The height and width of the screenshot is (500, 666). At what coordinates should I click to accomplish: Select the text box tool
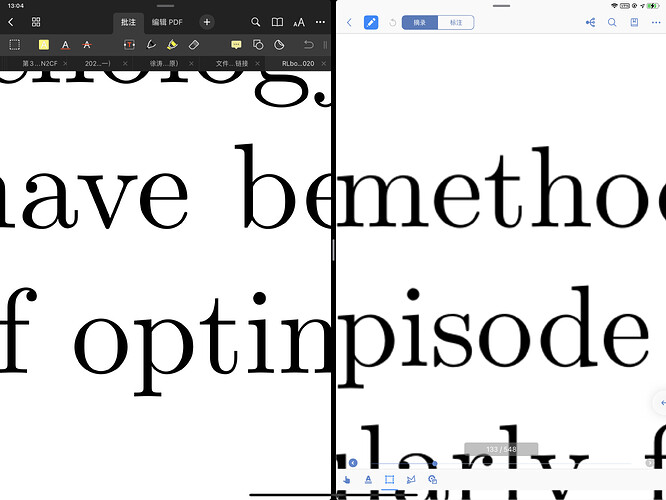[130, 45]
